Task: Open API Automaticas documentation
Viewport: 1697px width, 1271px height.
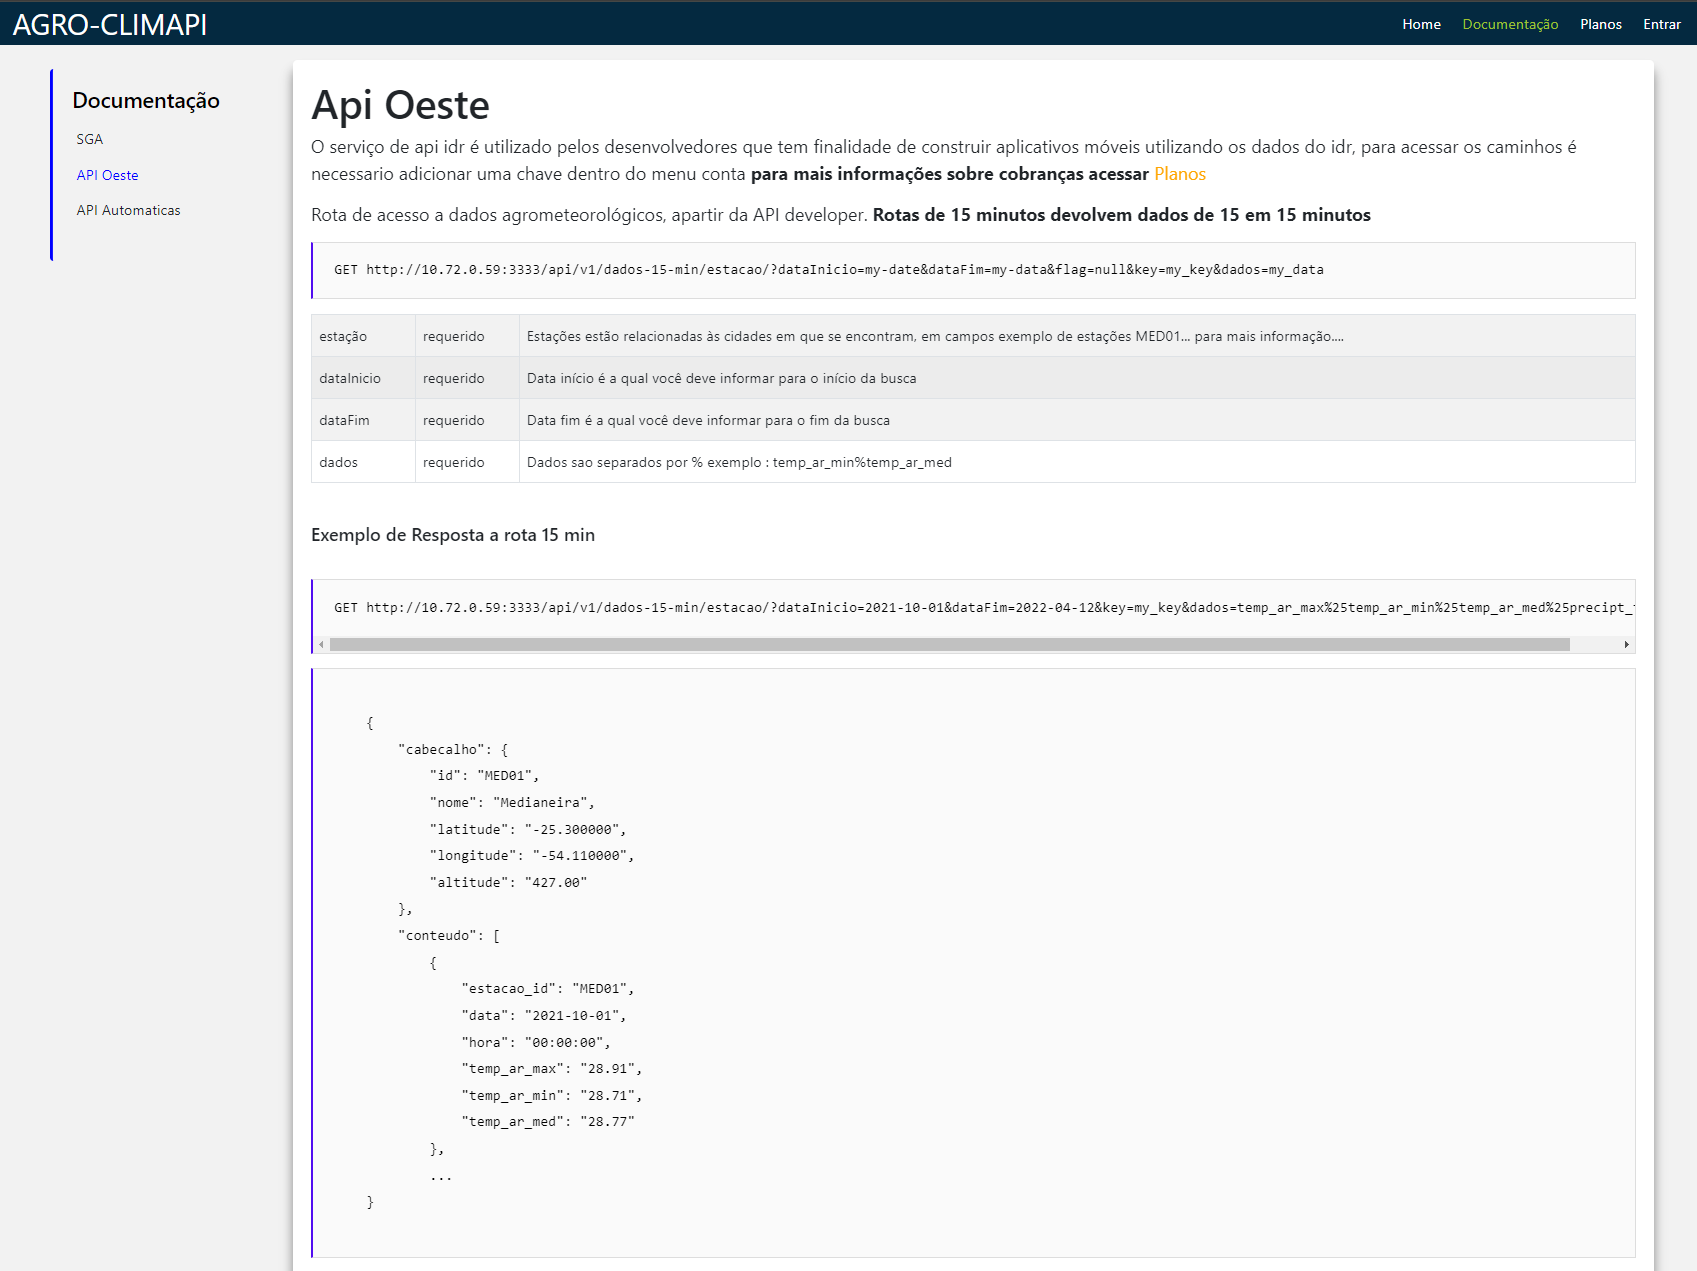Action: [x=128, y=210]
